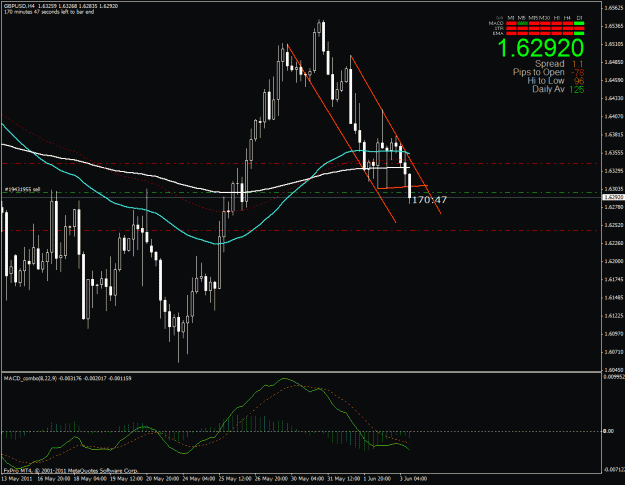Click the Spread value 1.1

578,64
